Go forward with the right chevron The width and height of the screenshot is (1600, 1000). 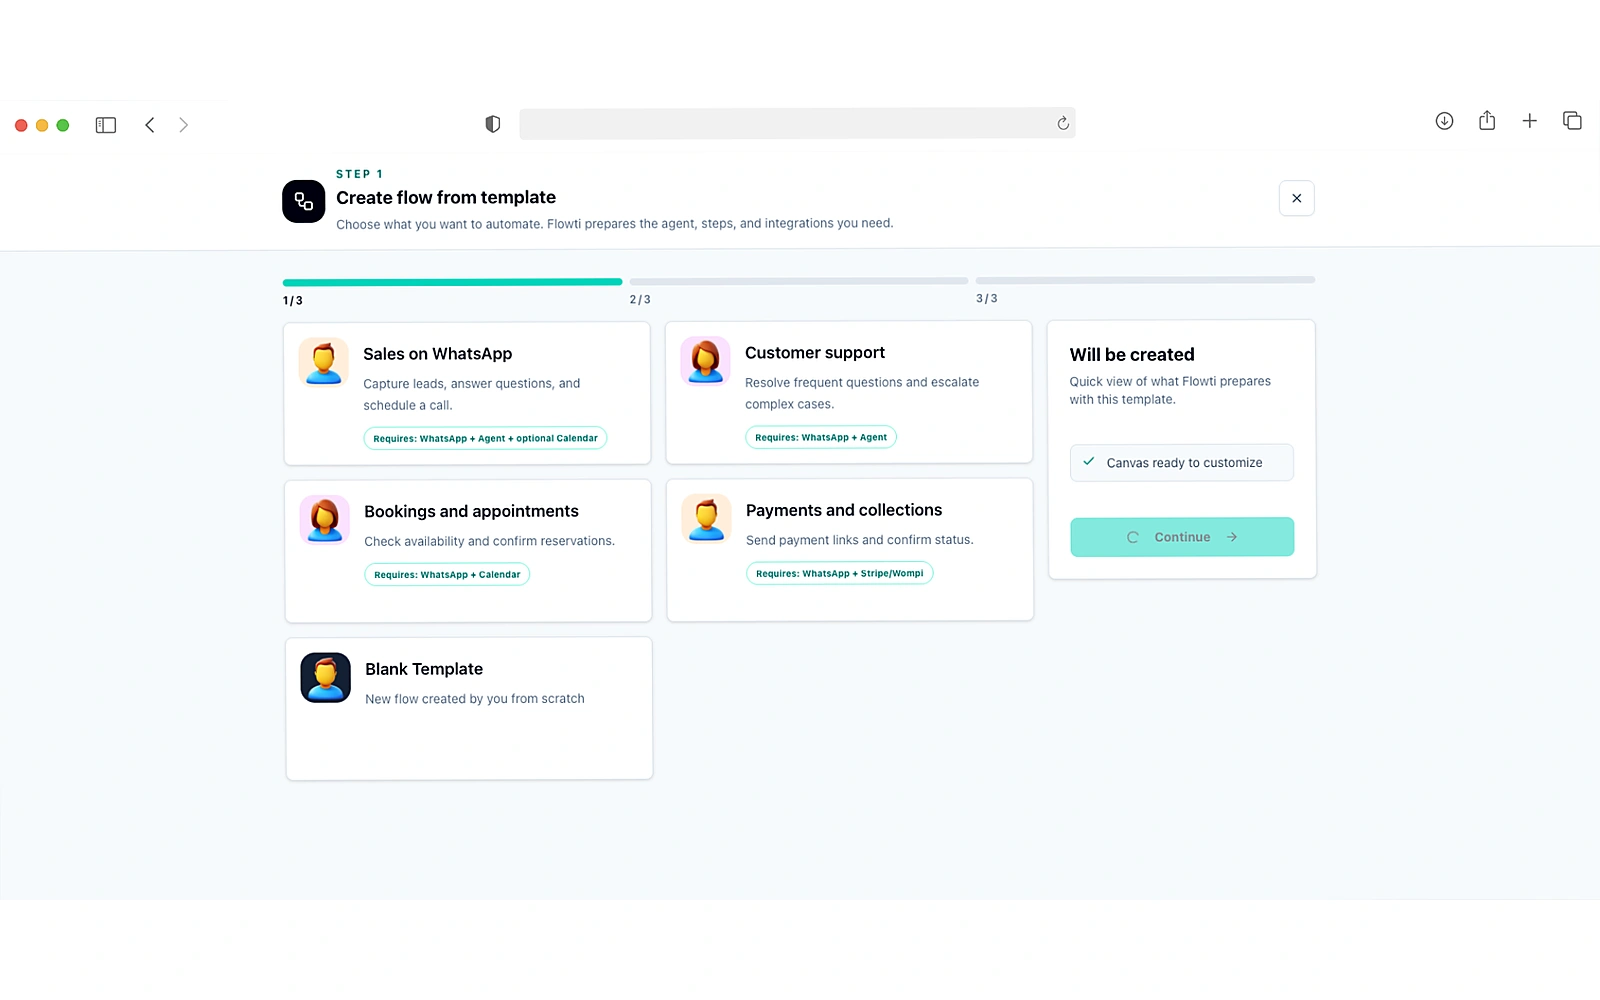[x=183, y=125]
